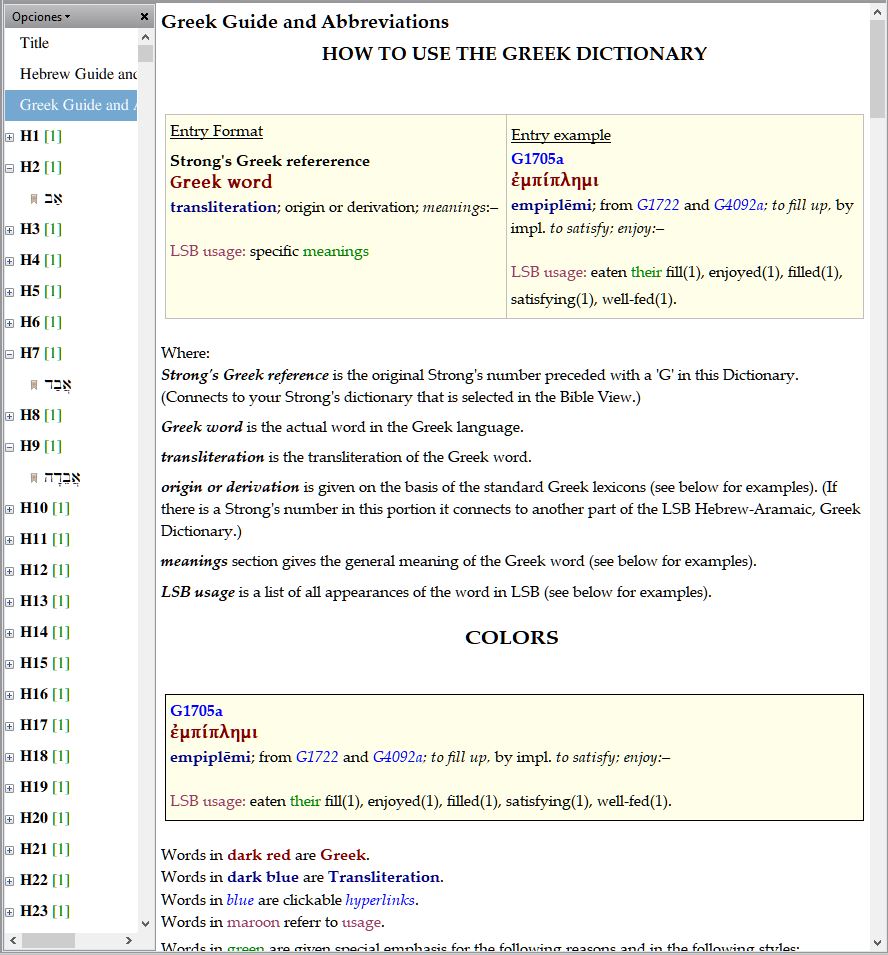Expand the H20 tree node
Viewport: 888px width, 955px height.
tap(10, 819)
